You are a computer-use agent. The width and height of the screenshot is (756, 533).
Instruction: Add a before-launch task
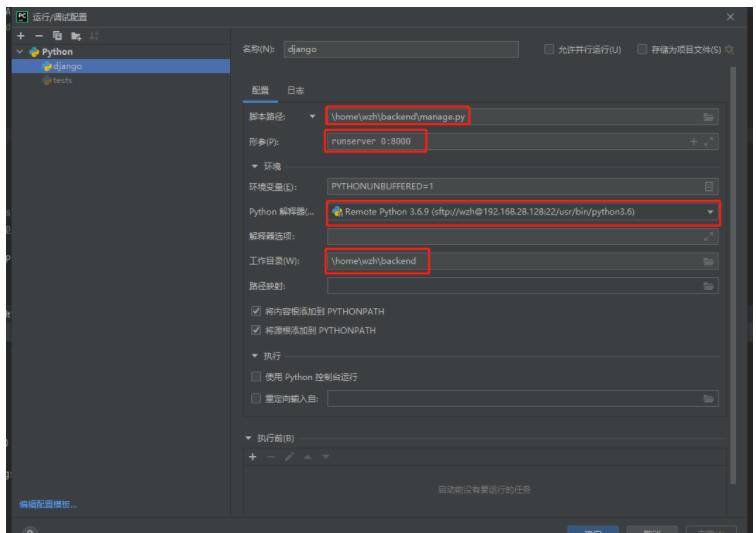tap(253, 456)
